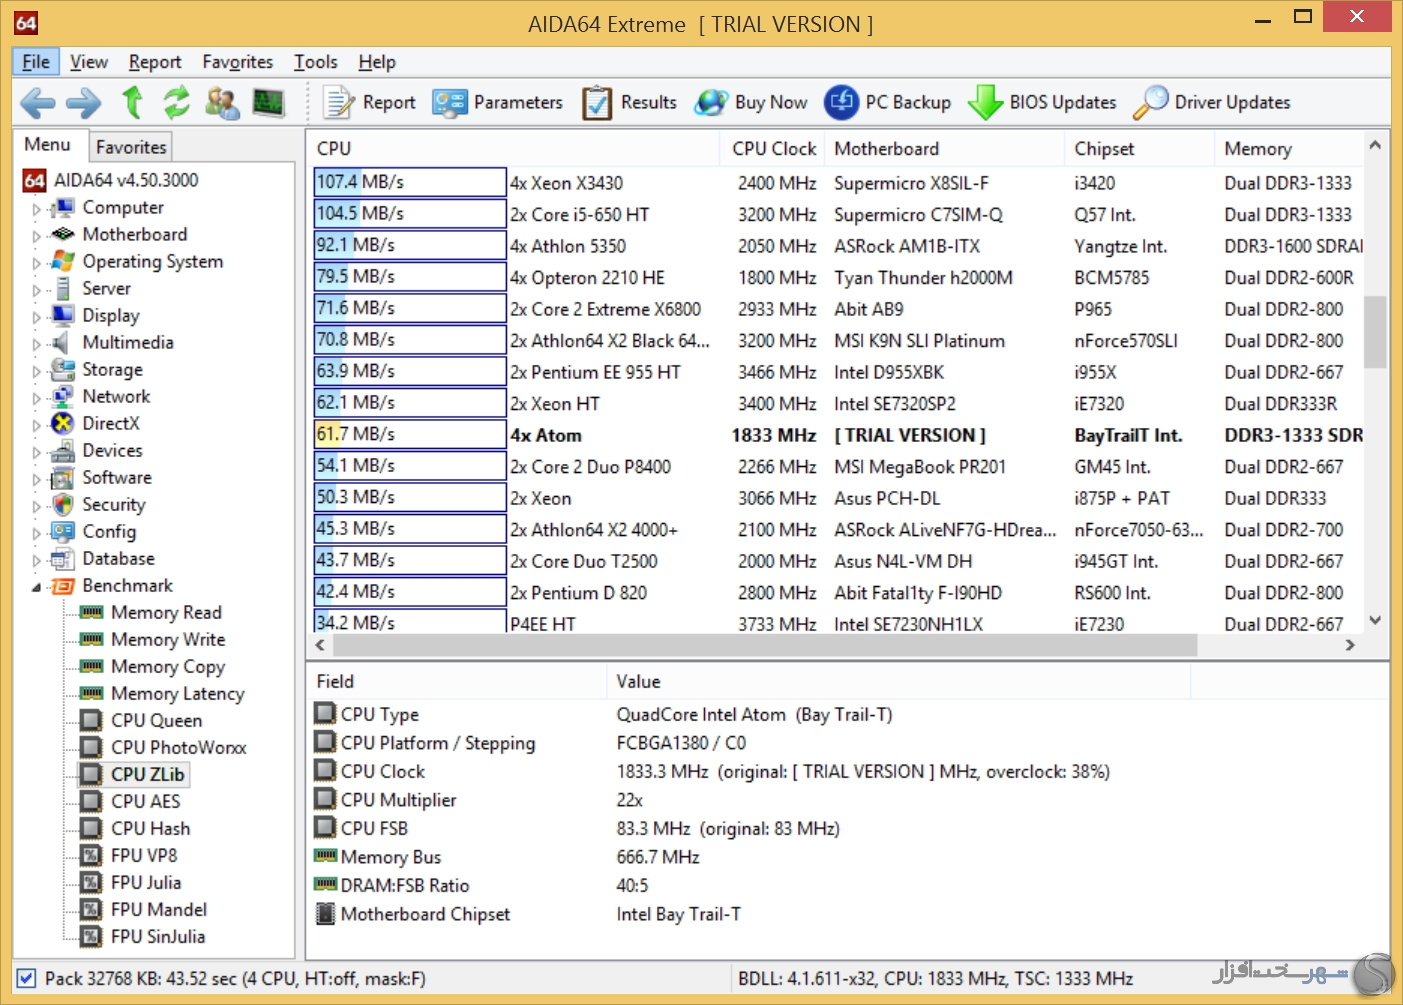Select the DirectX tree item
The image size is (1403, 1005).
click(111, 423)
